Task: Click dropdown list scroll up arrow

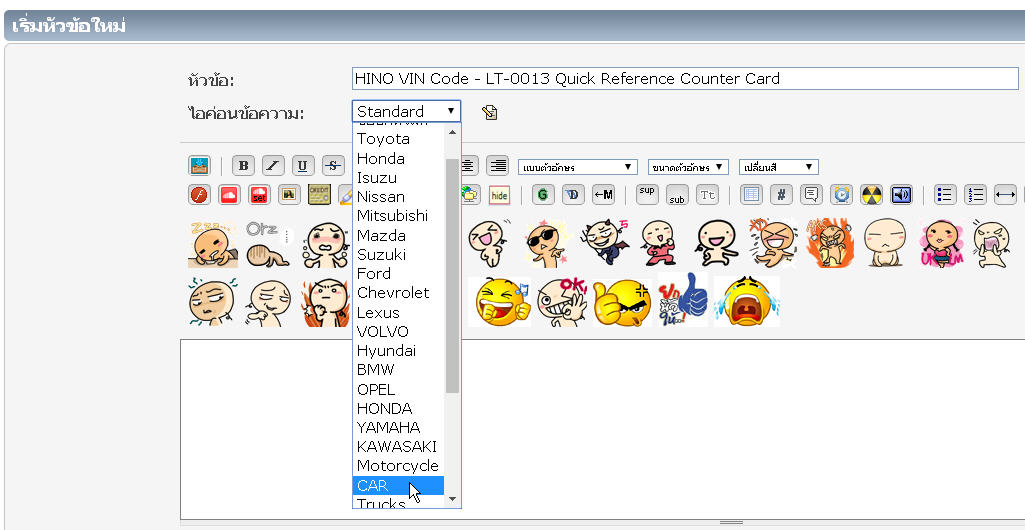Action: click(452, 132)
